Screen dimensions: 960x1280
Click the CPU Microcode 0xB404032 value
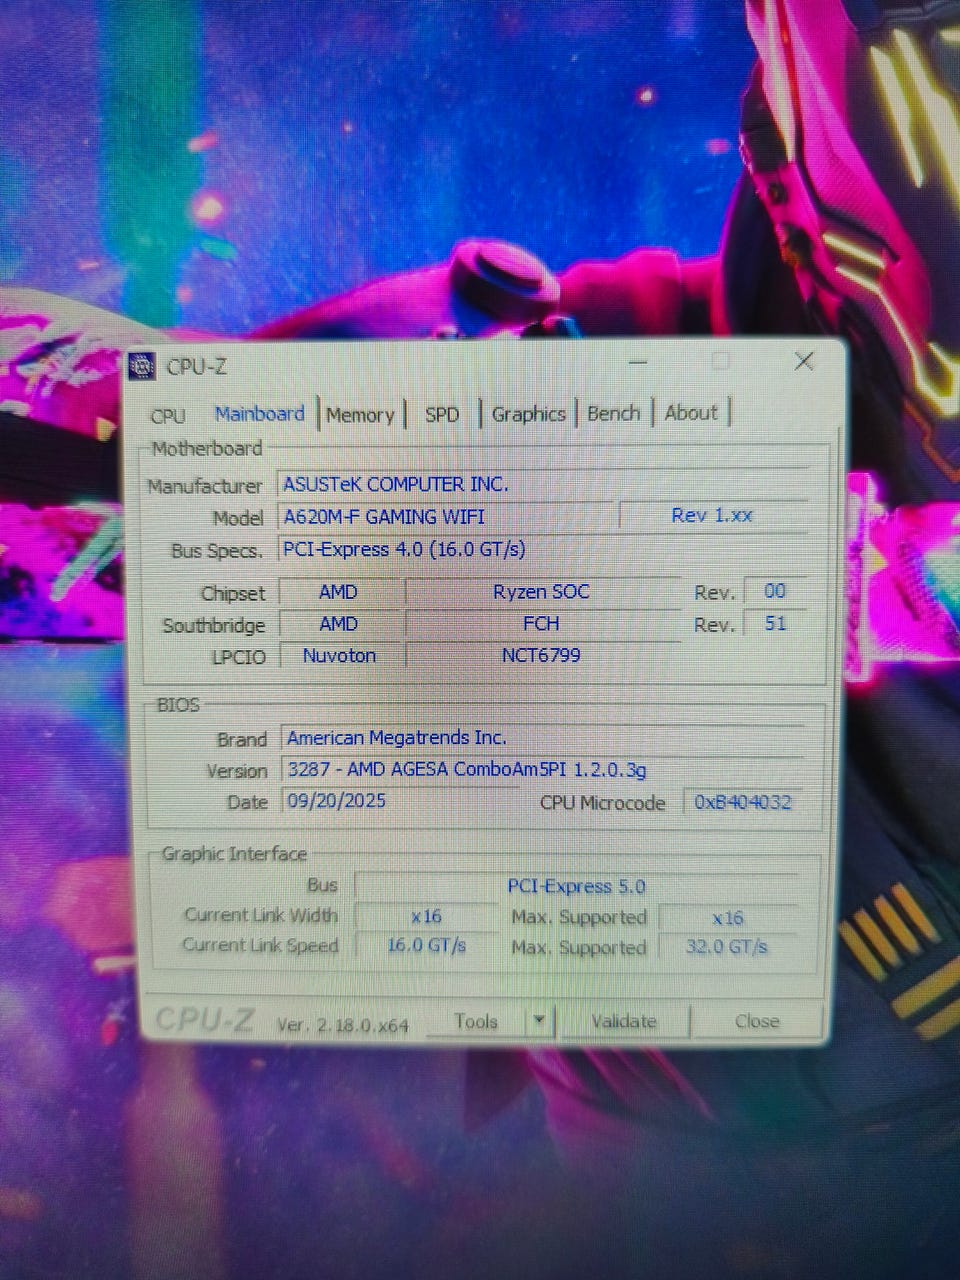(744, 802)
